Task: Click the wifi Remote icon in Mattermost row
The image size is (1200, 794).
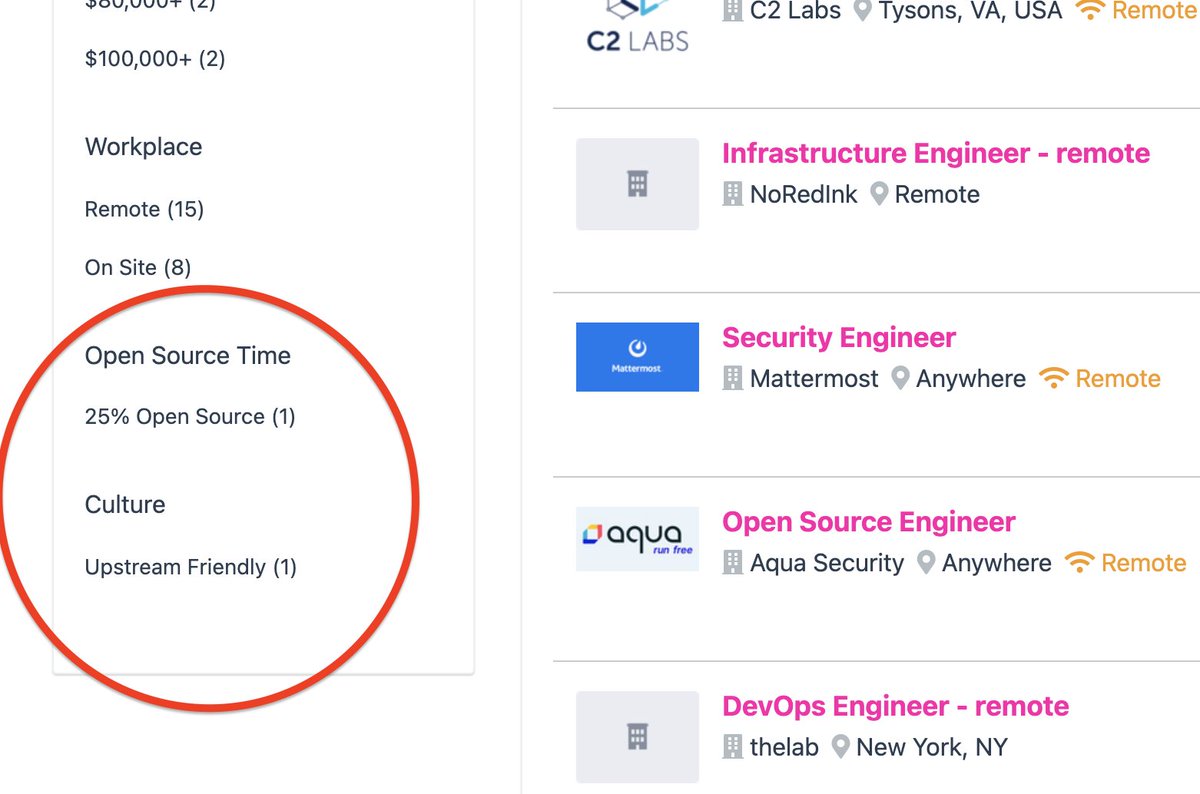Action: (x=1054, y=378)
